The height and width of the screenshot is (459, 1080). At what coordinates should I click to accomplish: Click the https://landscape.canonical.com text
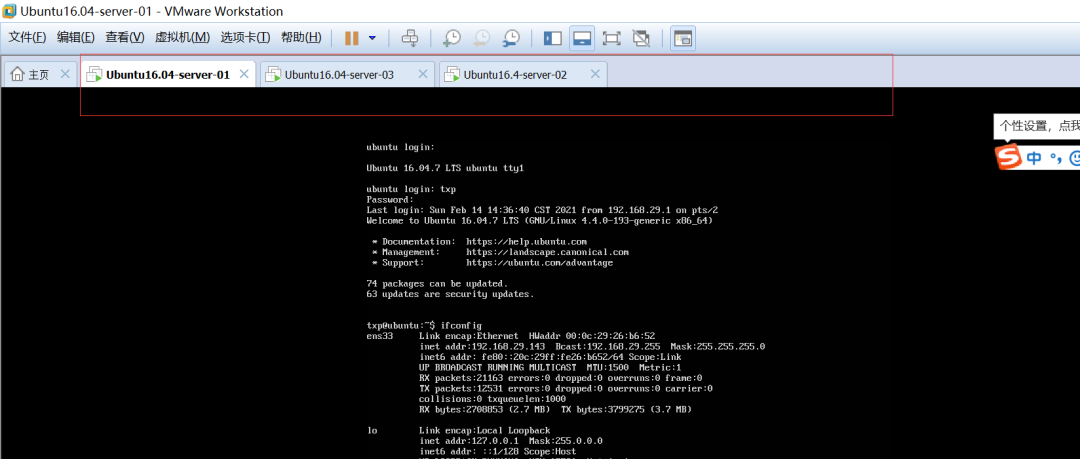(x=548, y=252)
